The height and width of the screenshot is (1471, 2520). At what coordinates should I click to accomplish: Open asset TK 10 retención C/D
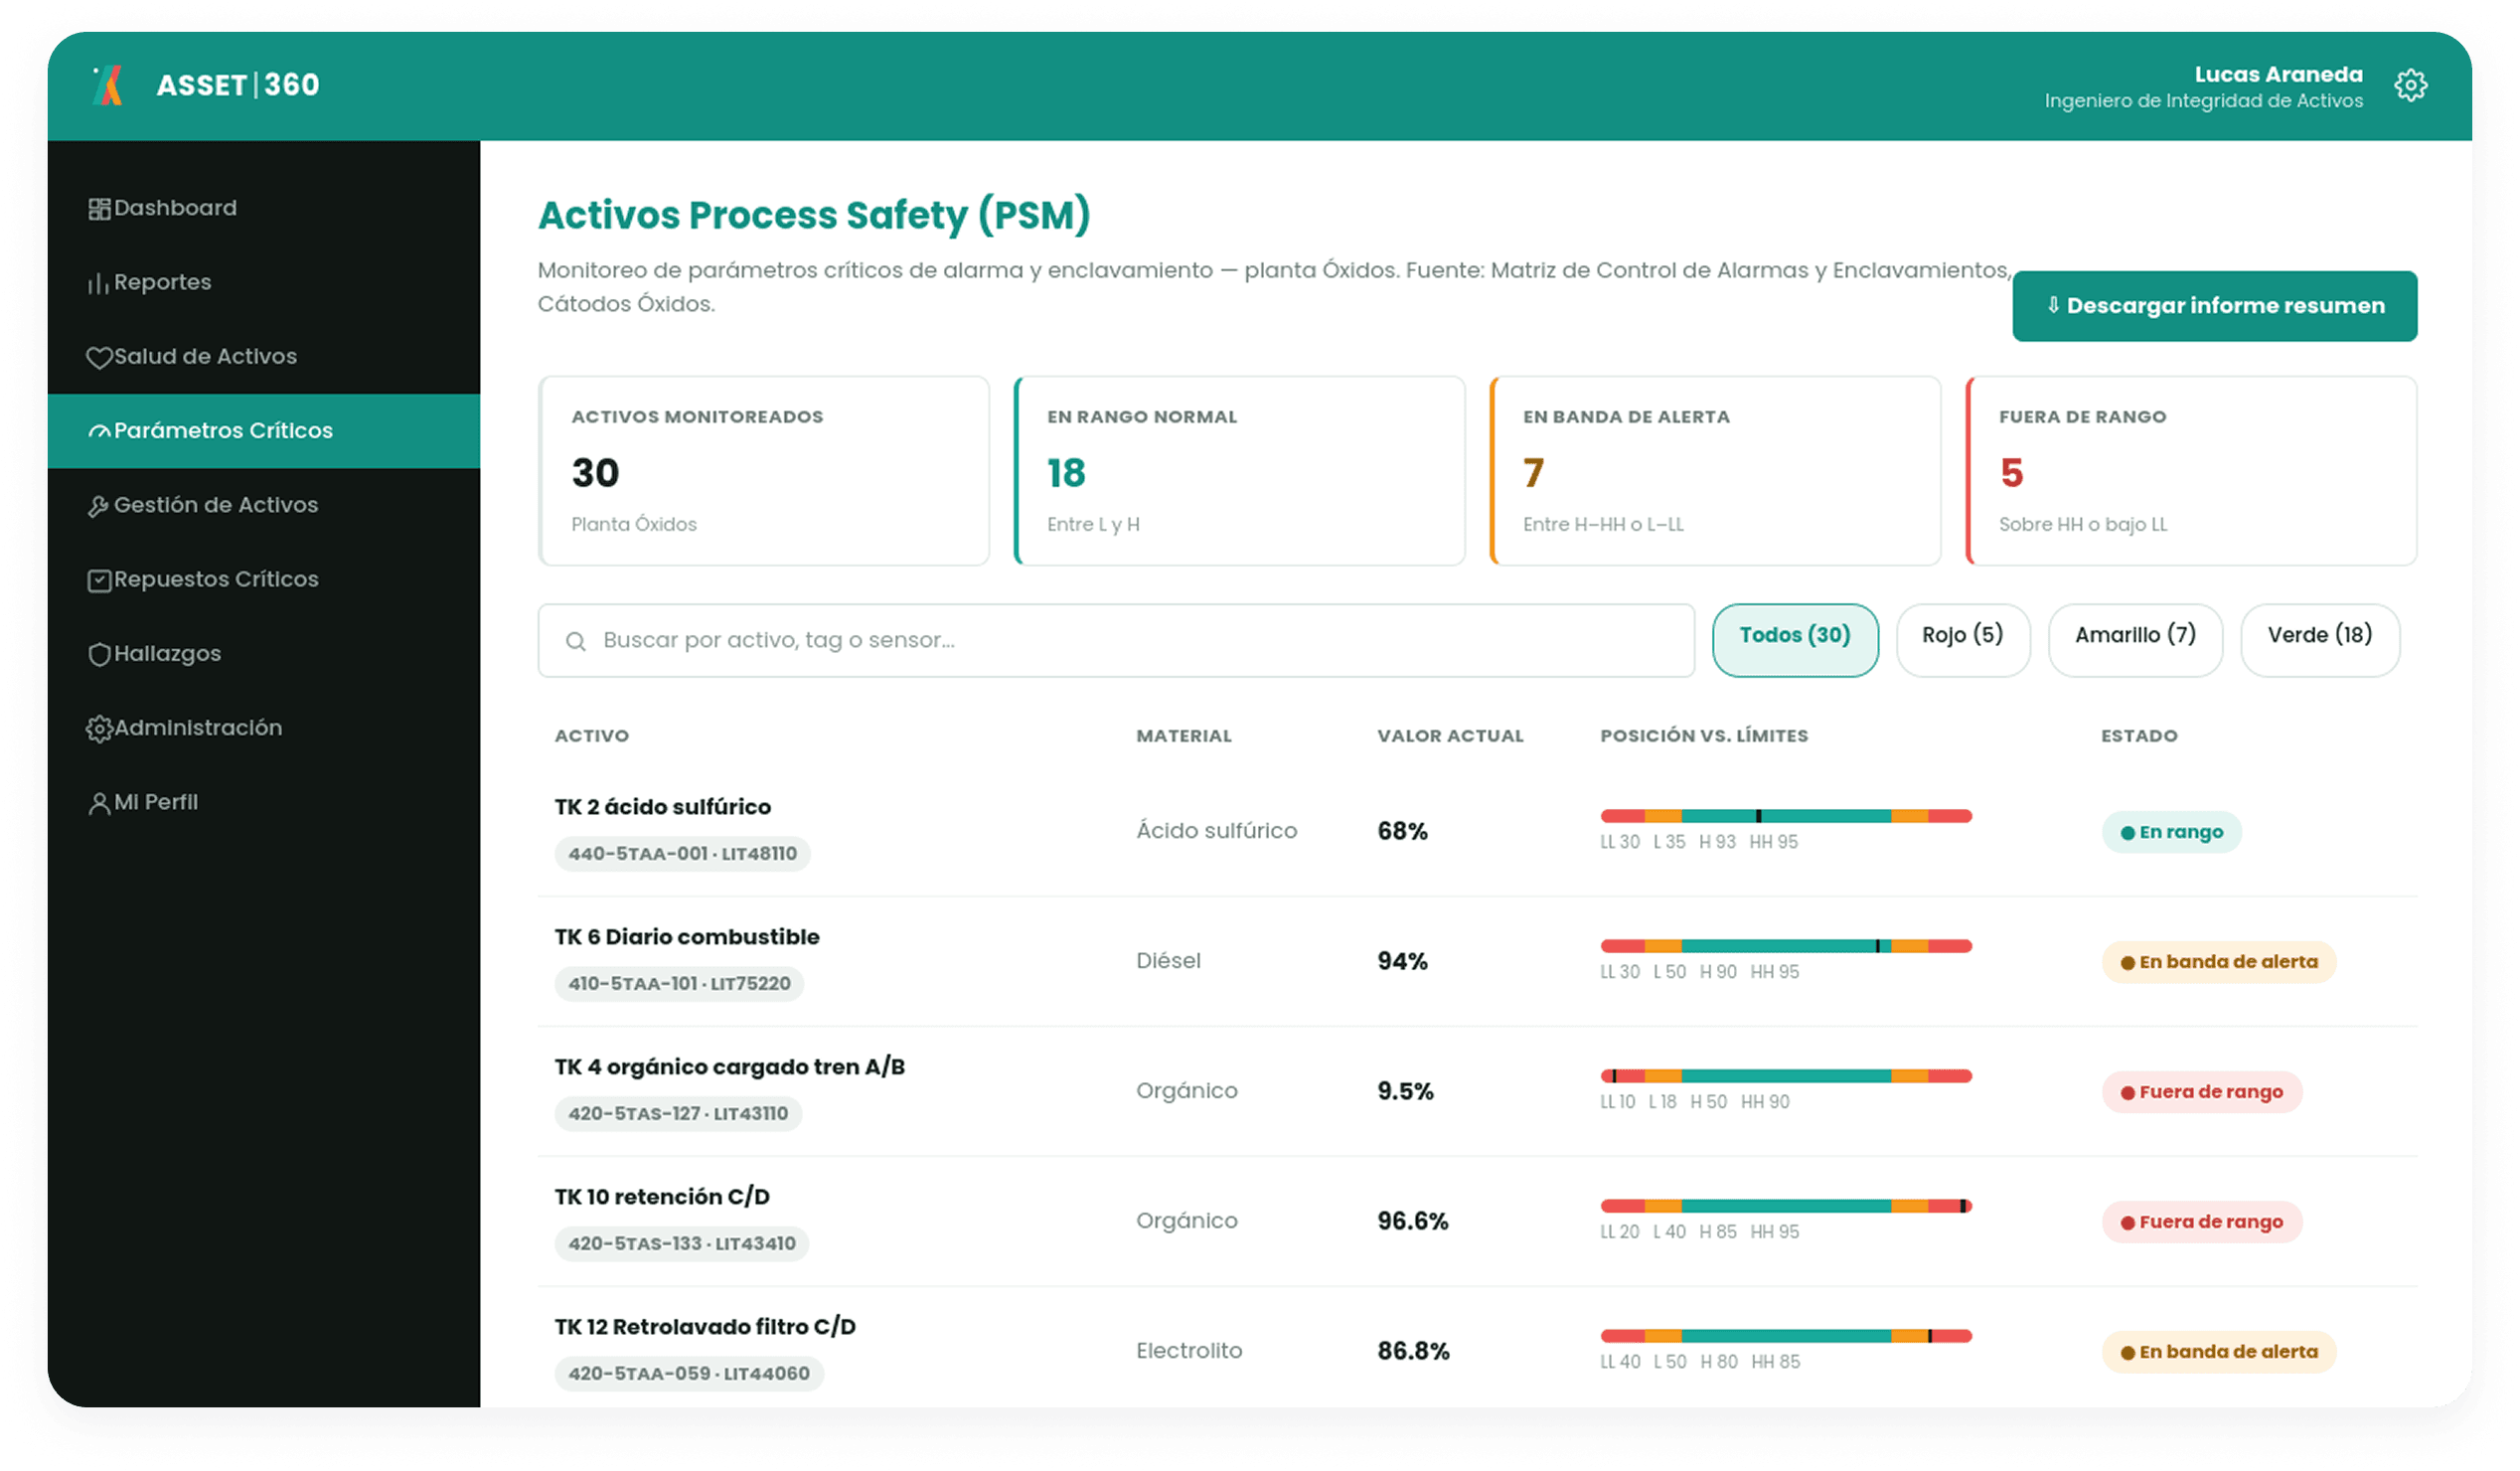(x=662, y=1197)
